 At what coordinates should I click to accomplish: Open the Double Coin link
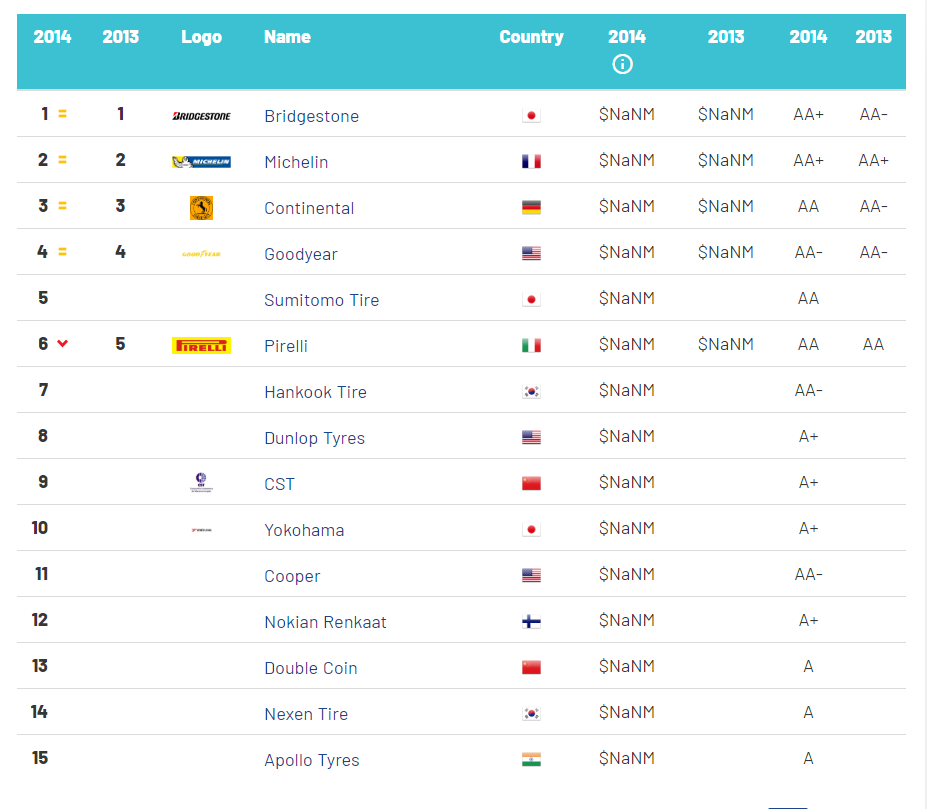tap(311, 668)
